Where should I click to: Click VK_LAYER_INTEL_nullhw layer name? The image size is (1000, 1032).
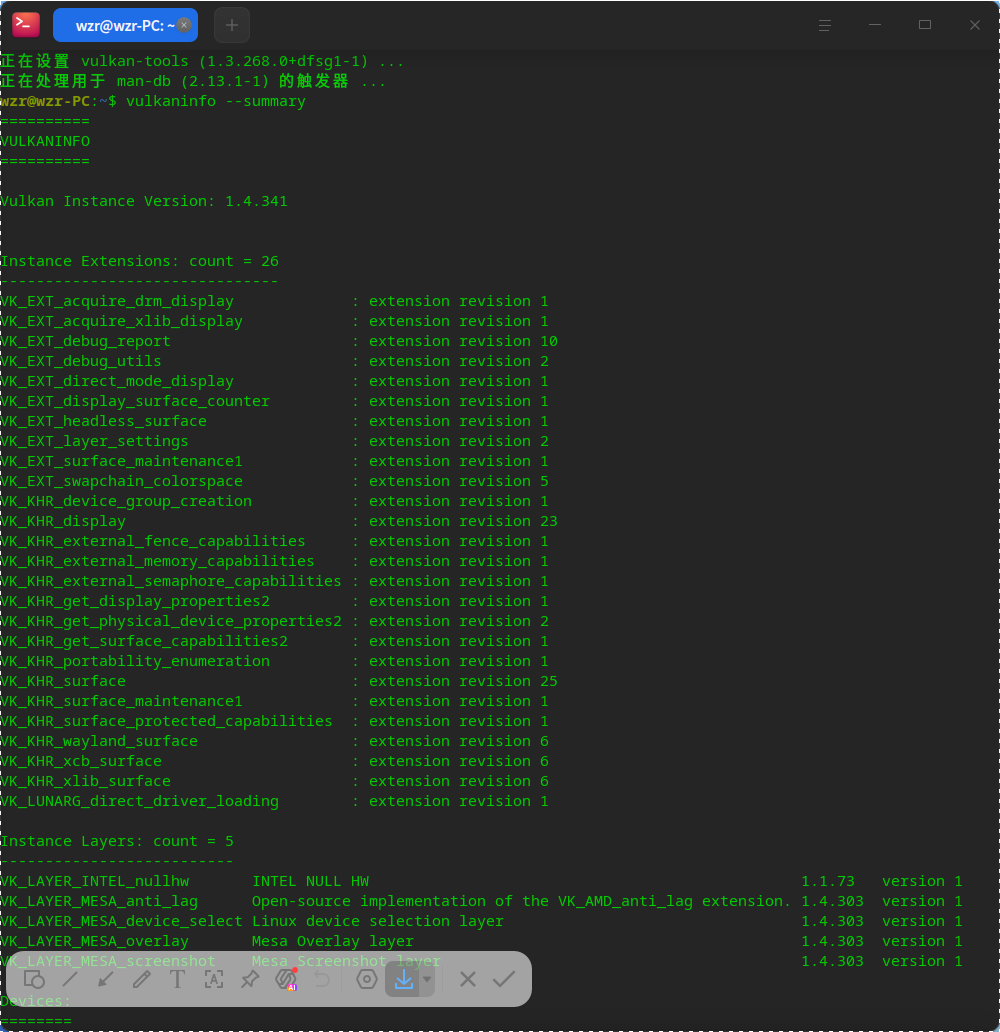pos(95,881)
